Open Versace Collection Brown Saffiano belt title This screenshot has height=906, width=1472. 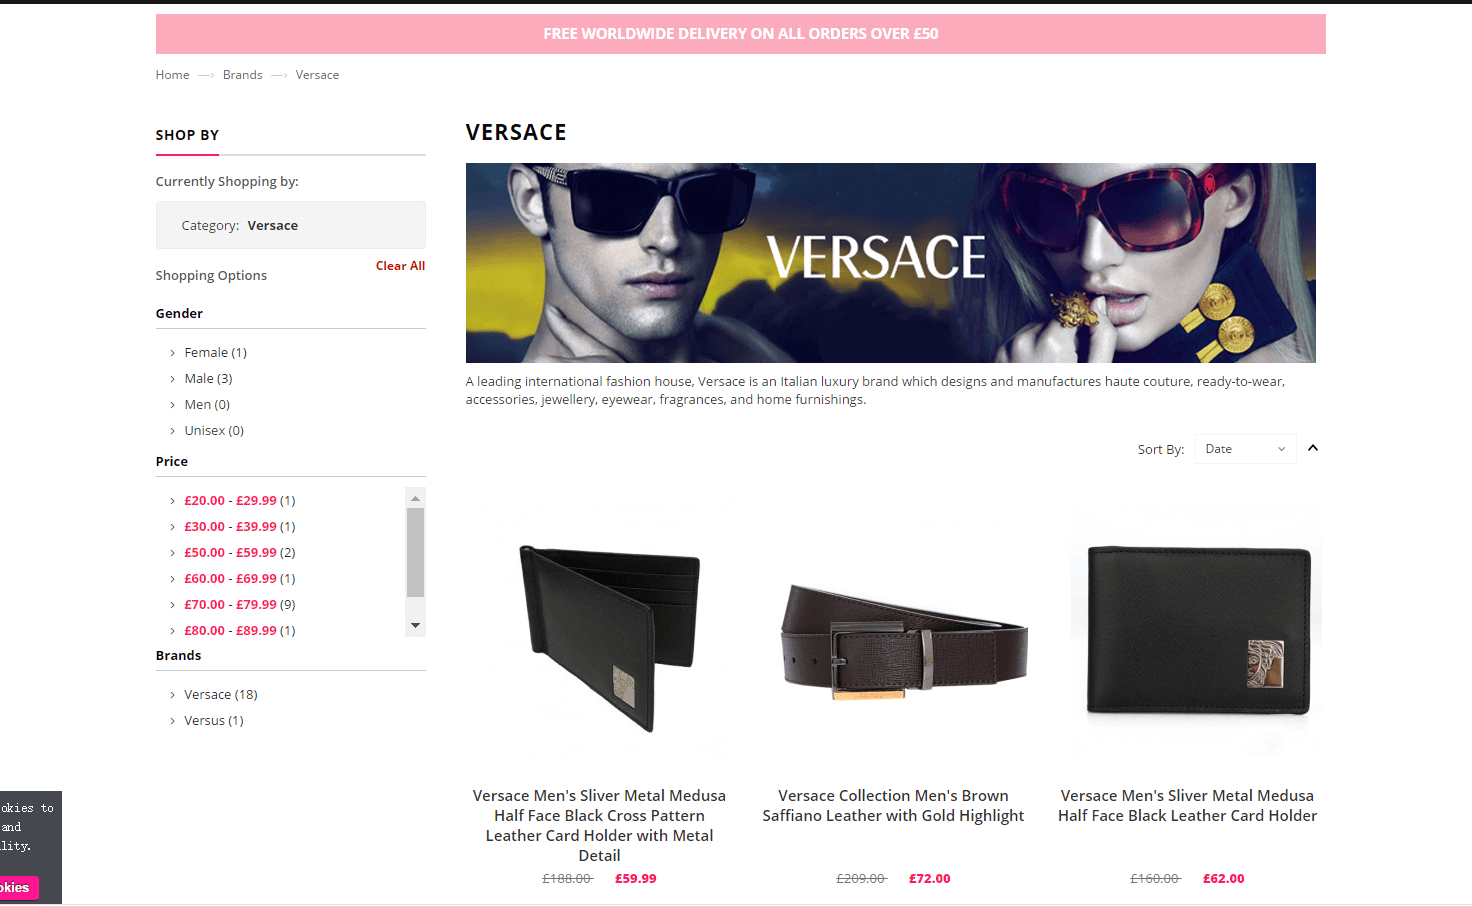pyautogui.click(x=894, y=806)
